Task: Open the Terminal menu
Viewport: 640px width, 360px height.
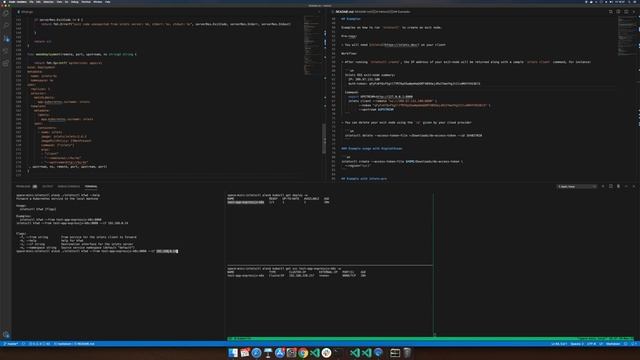Action: pos(86,2)
